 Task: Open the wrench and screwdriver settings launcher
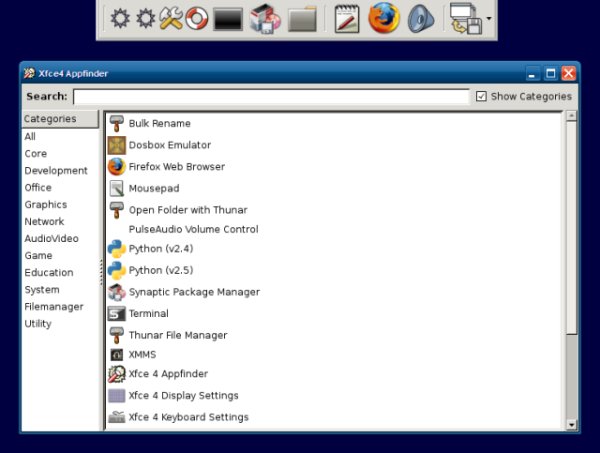click(x=171, y=18)
